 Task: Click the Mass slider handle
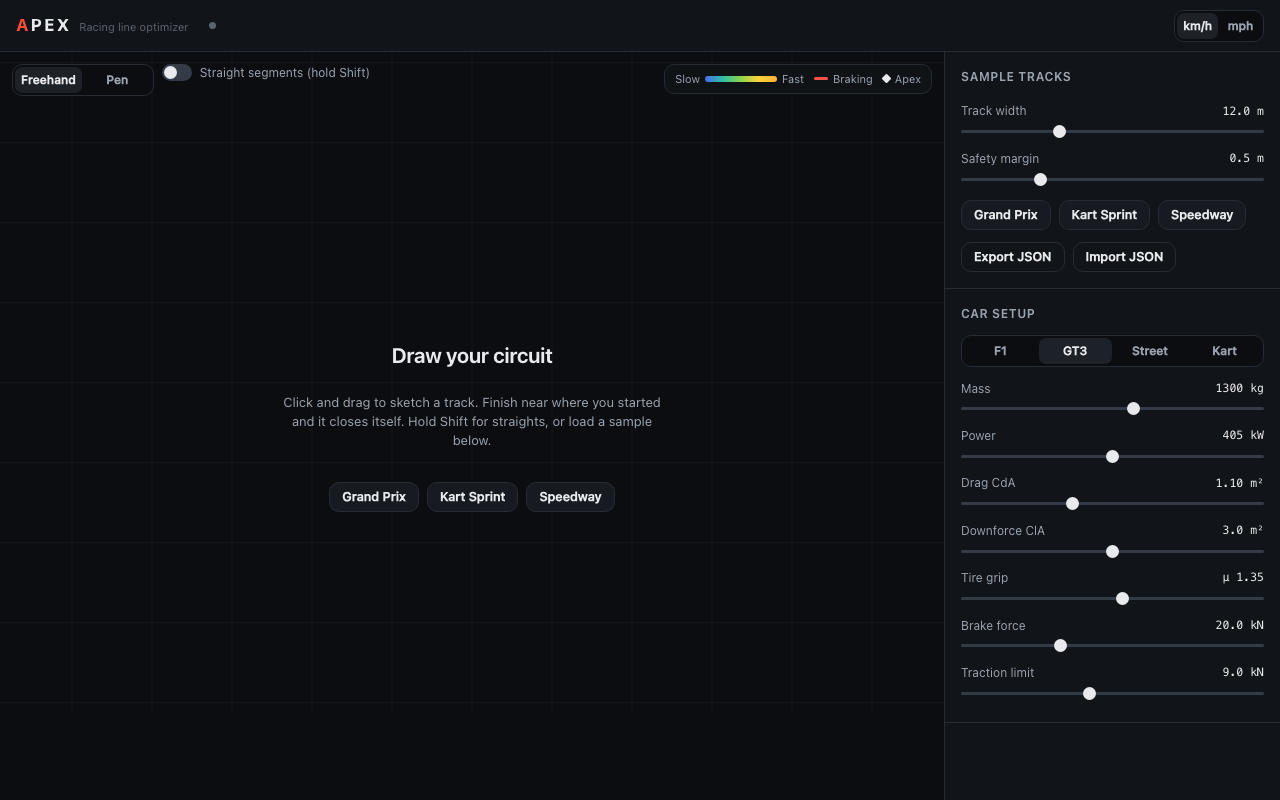(x=1133, y=409)
